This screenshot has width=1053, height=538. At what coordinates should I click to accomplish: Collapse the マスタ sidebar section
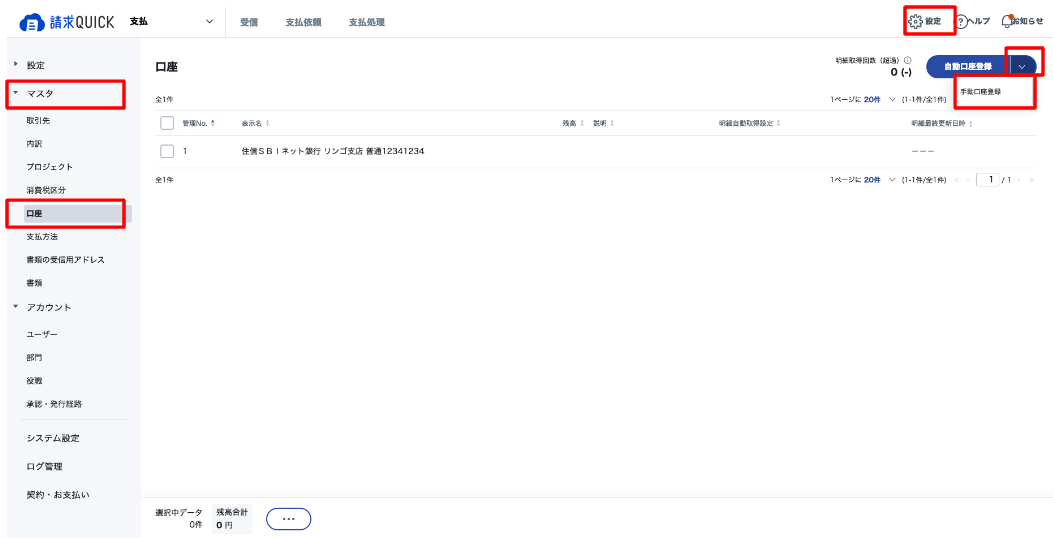click(x=16, y=93)
